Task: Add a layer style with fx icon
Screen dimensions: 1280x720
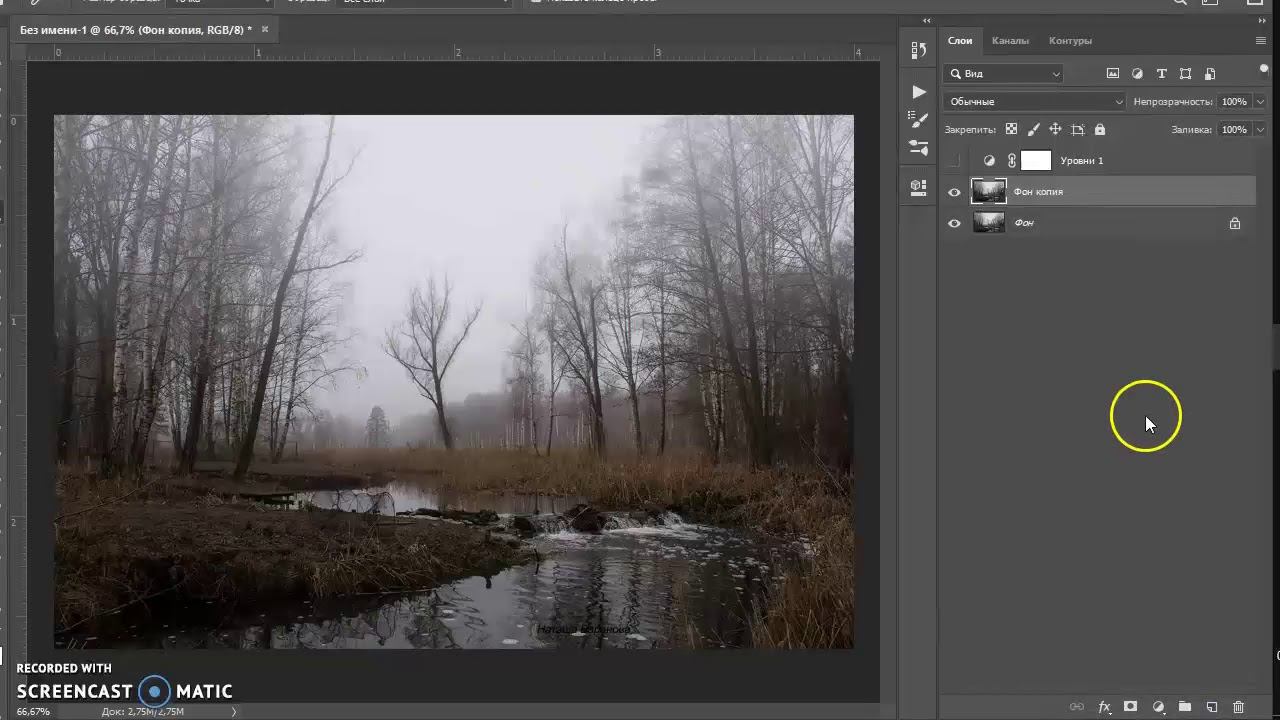Action: point(1104,707)
